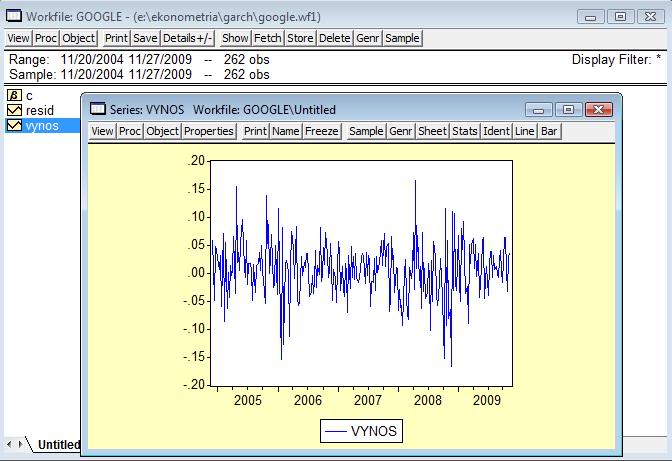Click the Stats button in series window
Image resolution: width=672 pixels, height=461 pixels.
[464, 131]
